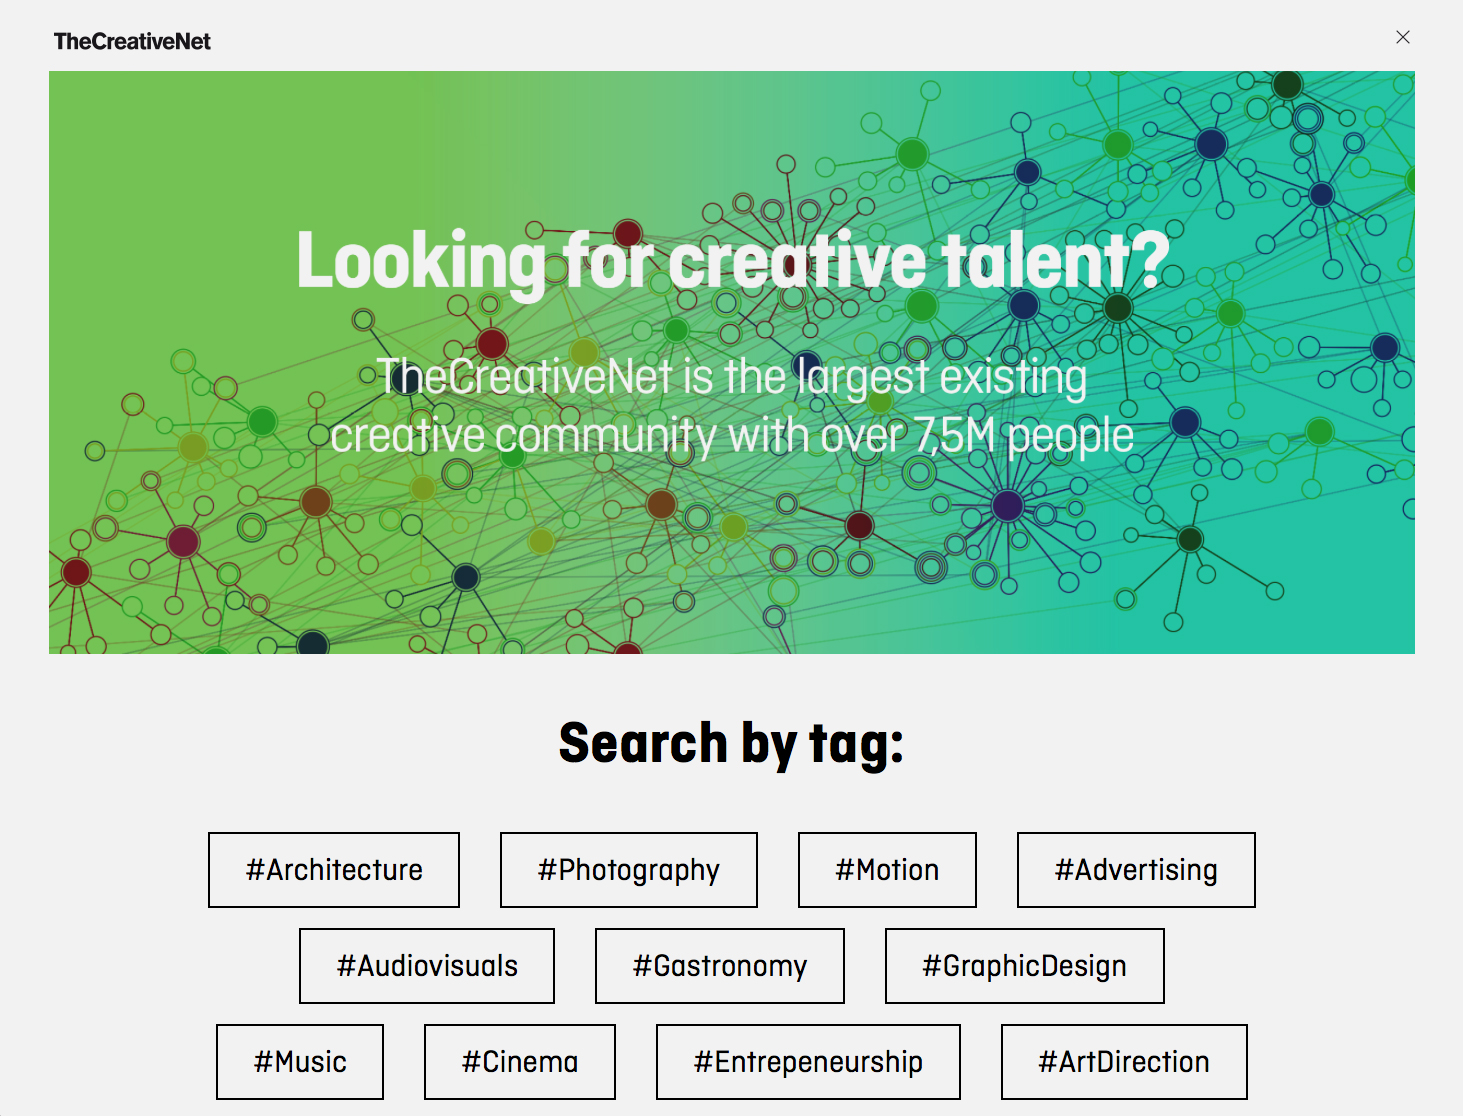Image resolution: width=1463 pixels, height=1116 pixels.
Task: Close the page with the X icon
Action: tap(1403, 37)
